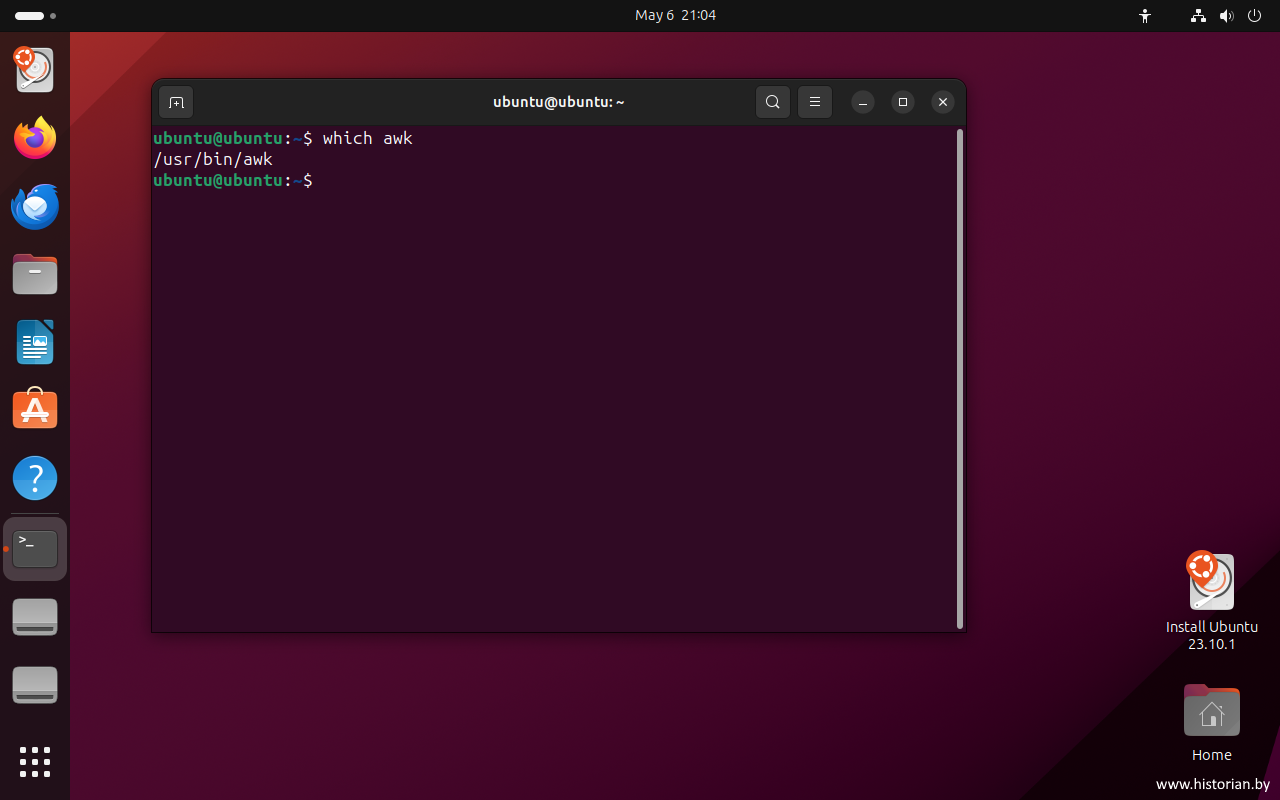Click the terminal vertical scrollbar
Image resolution: width=1280 pixels, height=800 pixels.
click(x=960, y=378)
